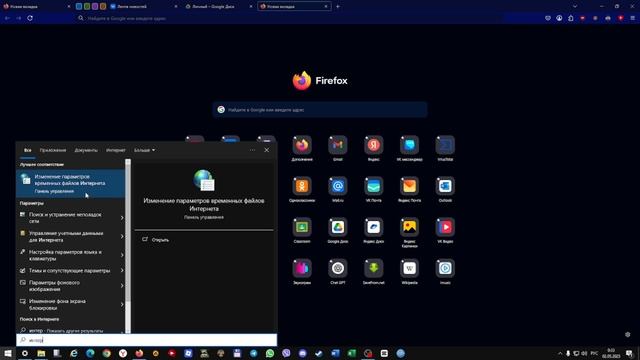Open WhatsApp from the taskbar
The width and height of the screenshot is (640, 360).
click(270, 353)
